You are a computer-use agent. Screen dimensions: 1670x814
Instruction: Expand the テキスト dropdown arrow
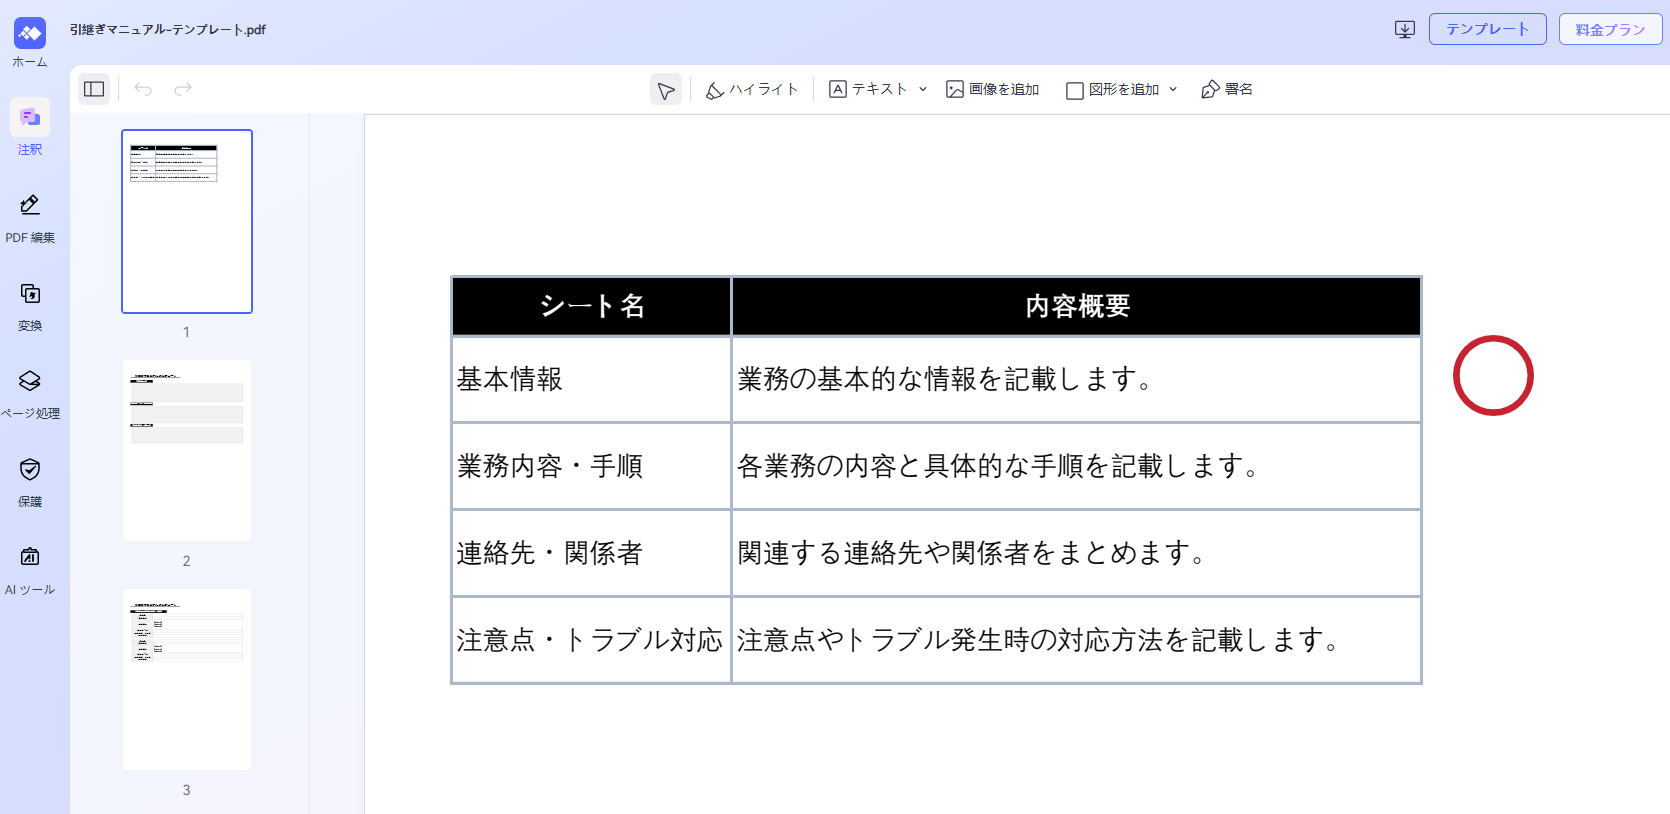(923, 89)
